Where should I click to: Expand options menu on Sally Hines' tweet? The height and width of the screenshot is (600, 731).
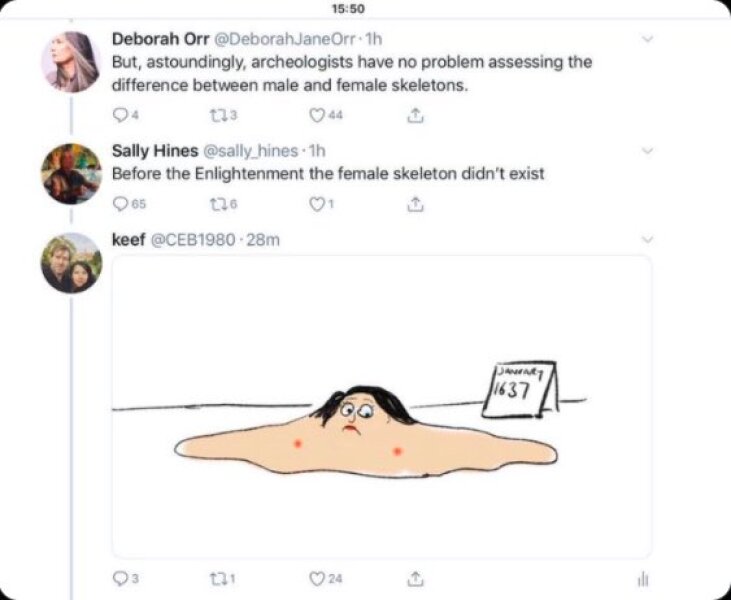(648, 151)
